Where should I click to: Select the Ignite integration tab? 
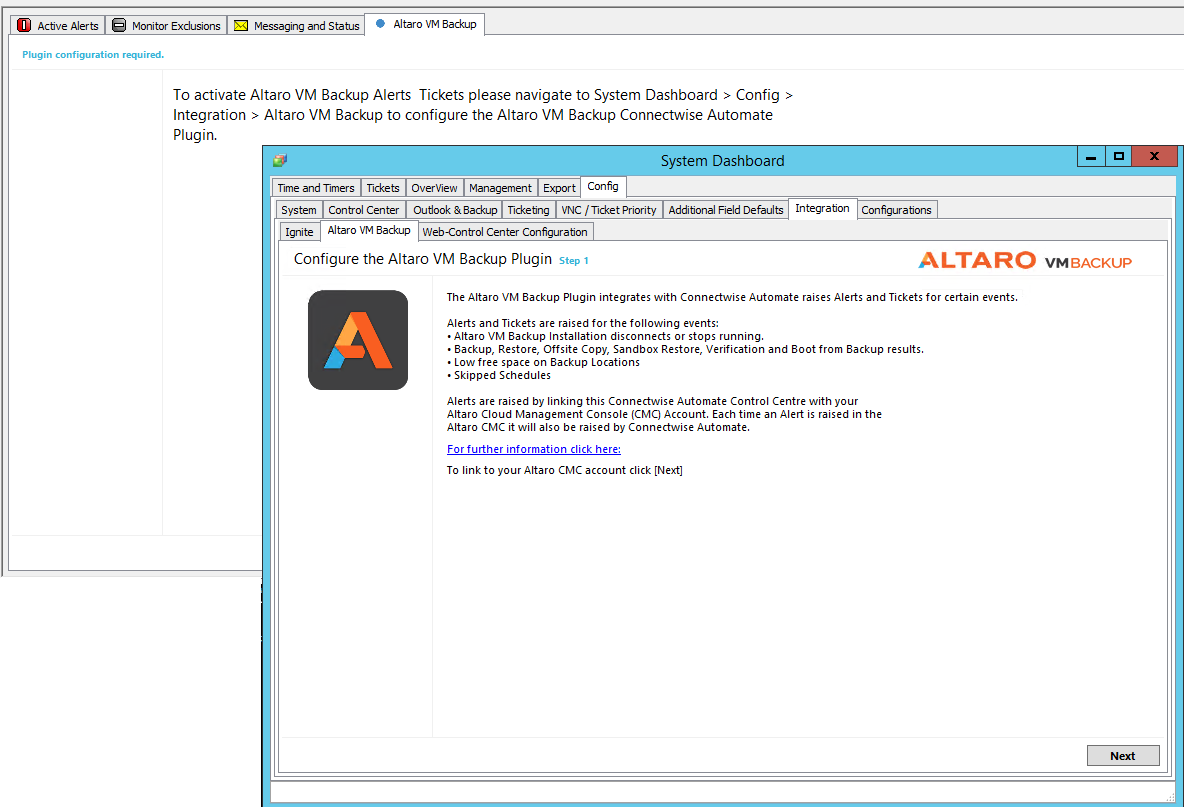(x=299, y=231)
